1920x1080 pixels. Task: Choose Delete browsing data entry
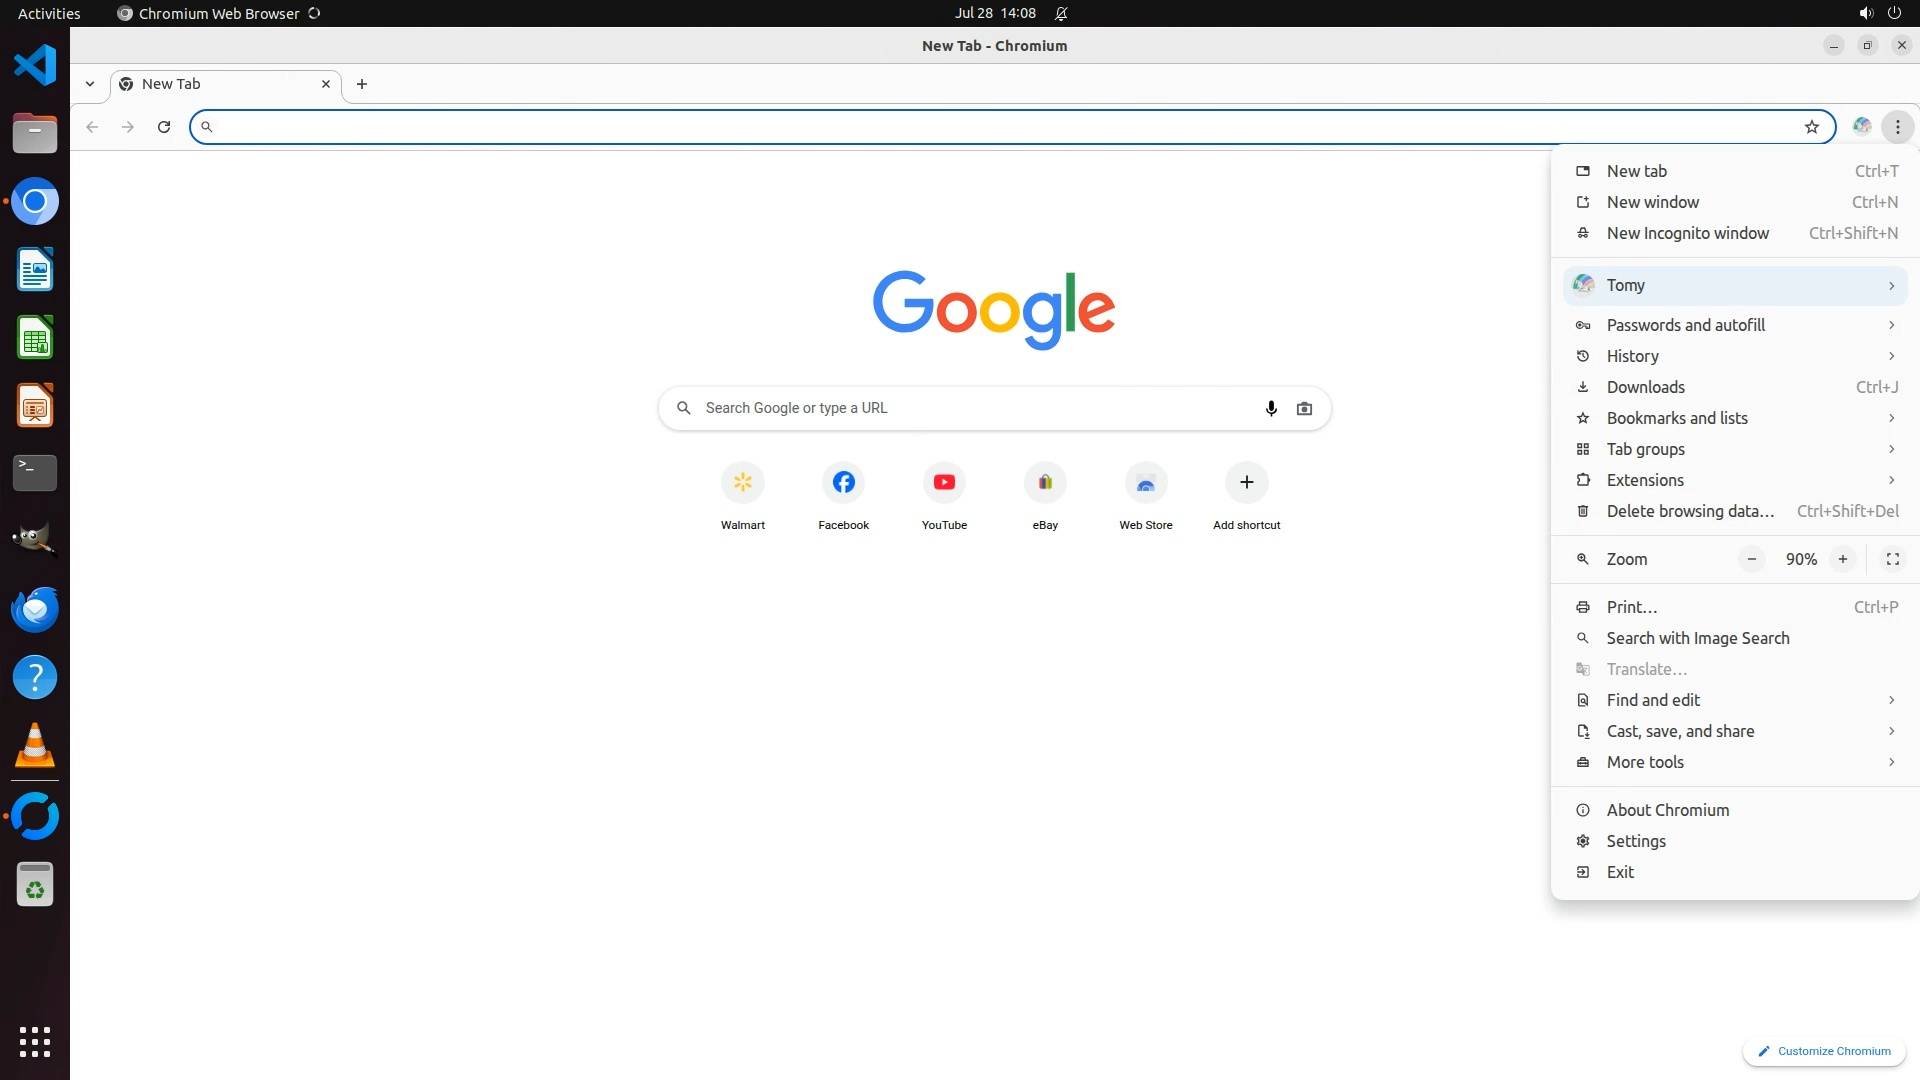[1690, 511]
